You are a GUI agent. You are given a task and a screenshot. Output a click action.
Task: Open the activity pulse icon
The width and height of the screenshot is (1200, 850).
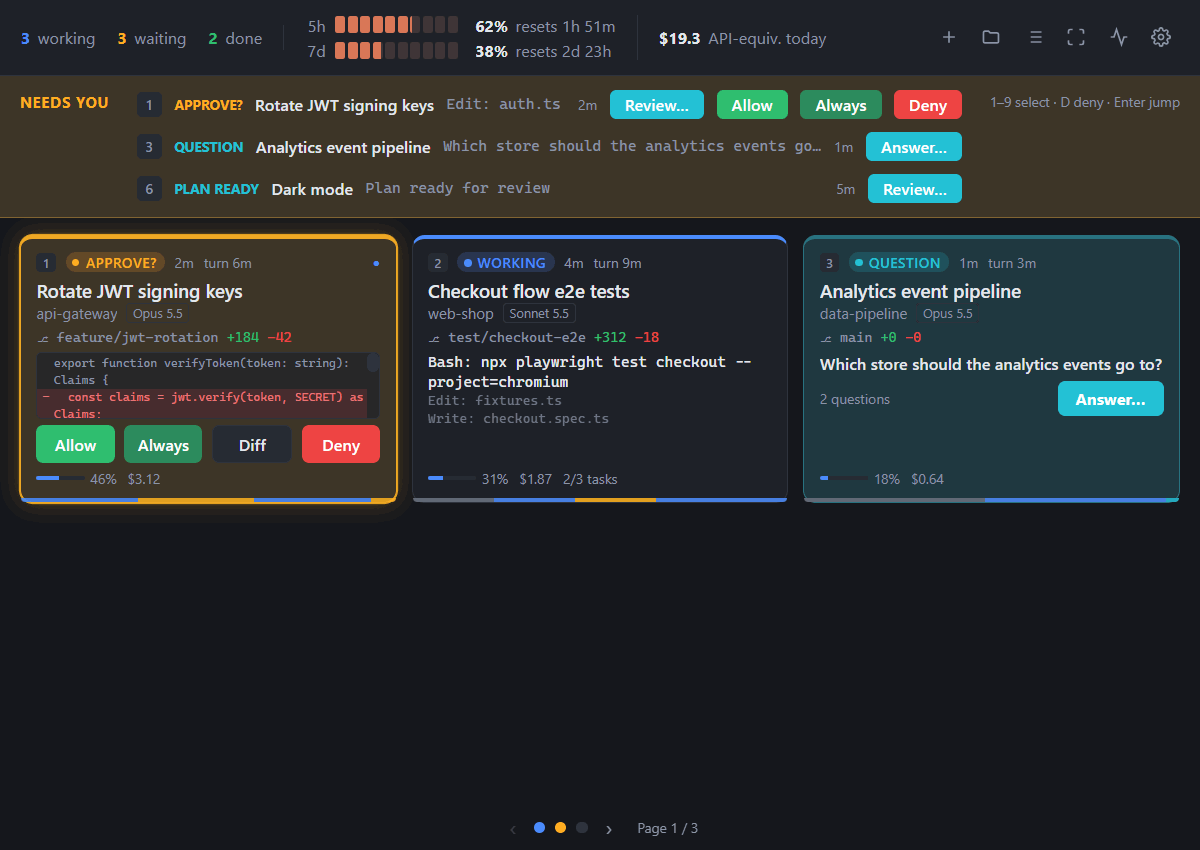(1119, 37)
